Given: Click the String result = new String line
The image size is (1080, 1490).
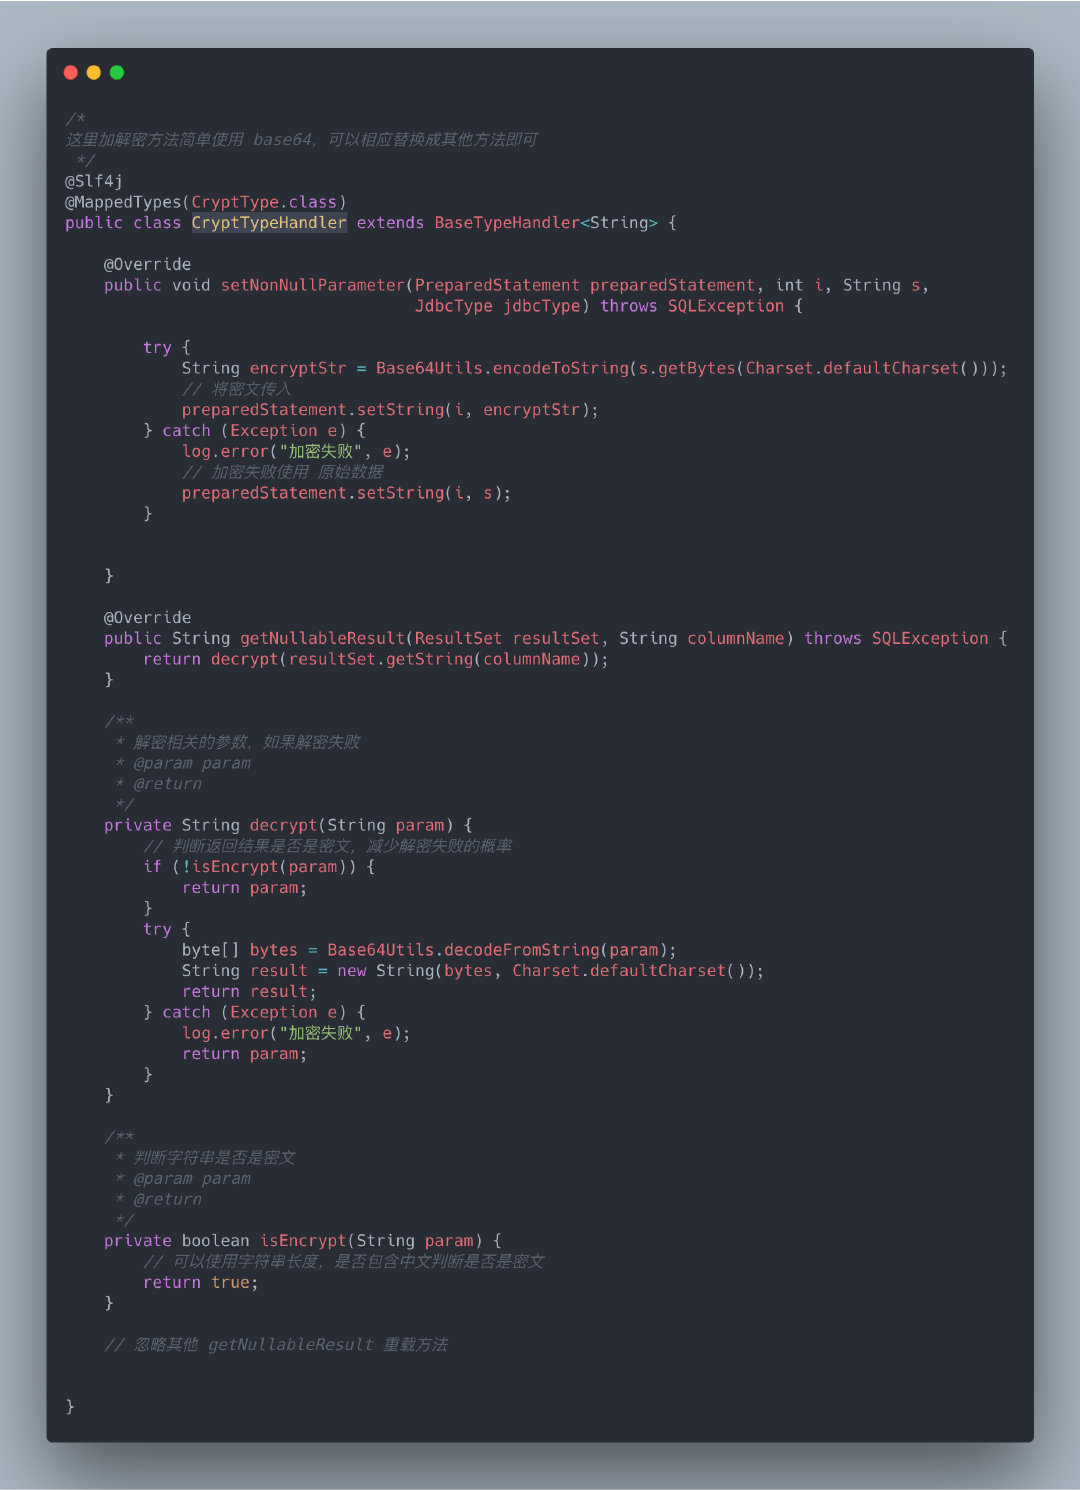Looking at the screenshot, I should (472, 971).
